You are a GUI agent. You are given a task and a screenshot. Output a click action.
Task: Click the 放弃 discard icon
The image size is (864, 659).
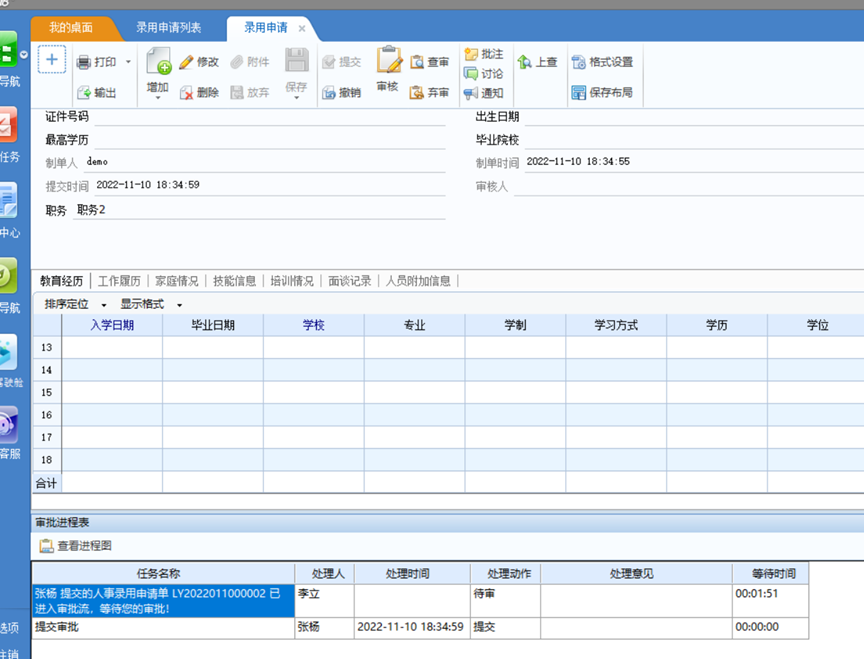pyautogui.click(x=237, y=93)
